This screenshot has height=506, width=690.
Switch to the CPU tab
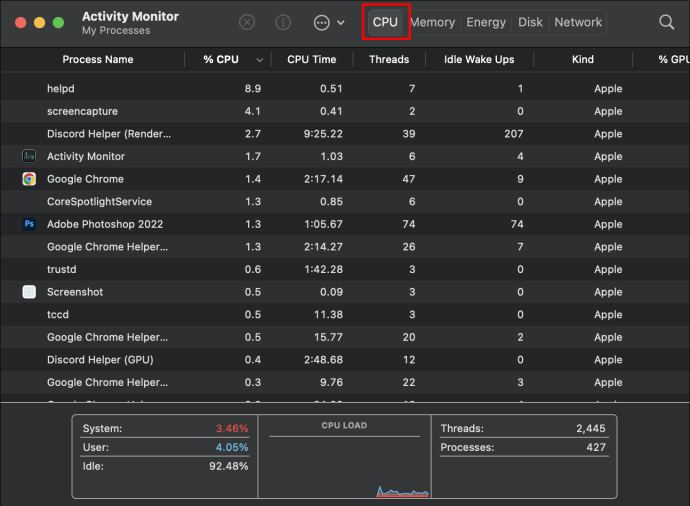[x=385, y=22]
